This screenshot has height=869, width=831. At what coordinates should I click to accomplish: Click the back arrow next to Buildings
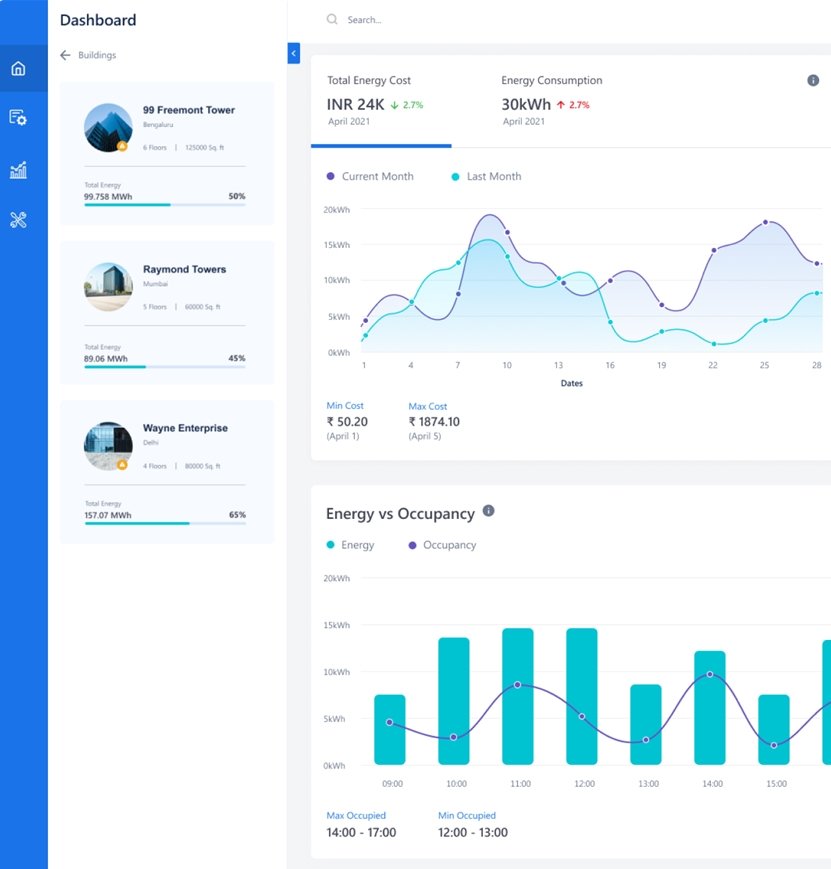coord(66,55)
